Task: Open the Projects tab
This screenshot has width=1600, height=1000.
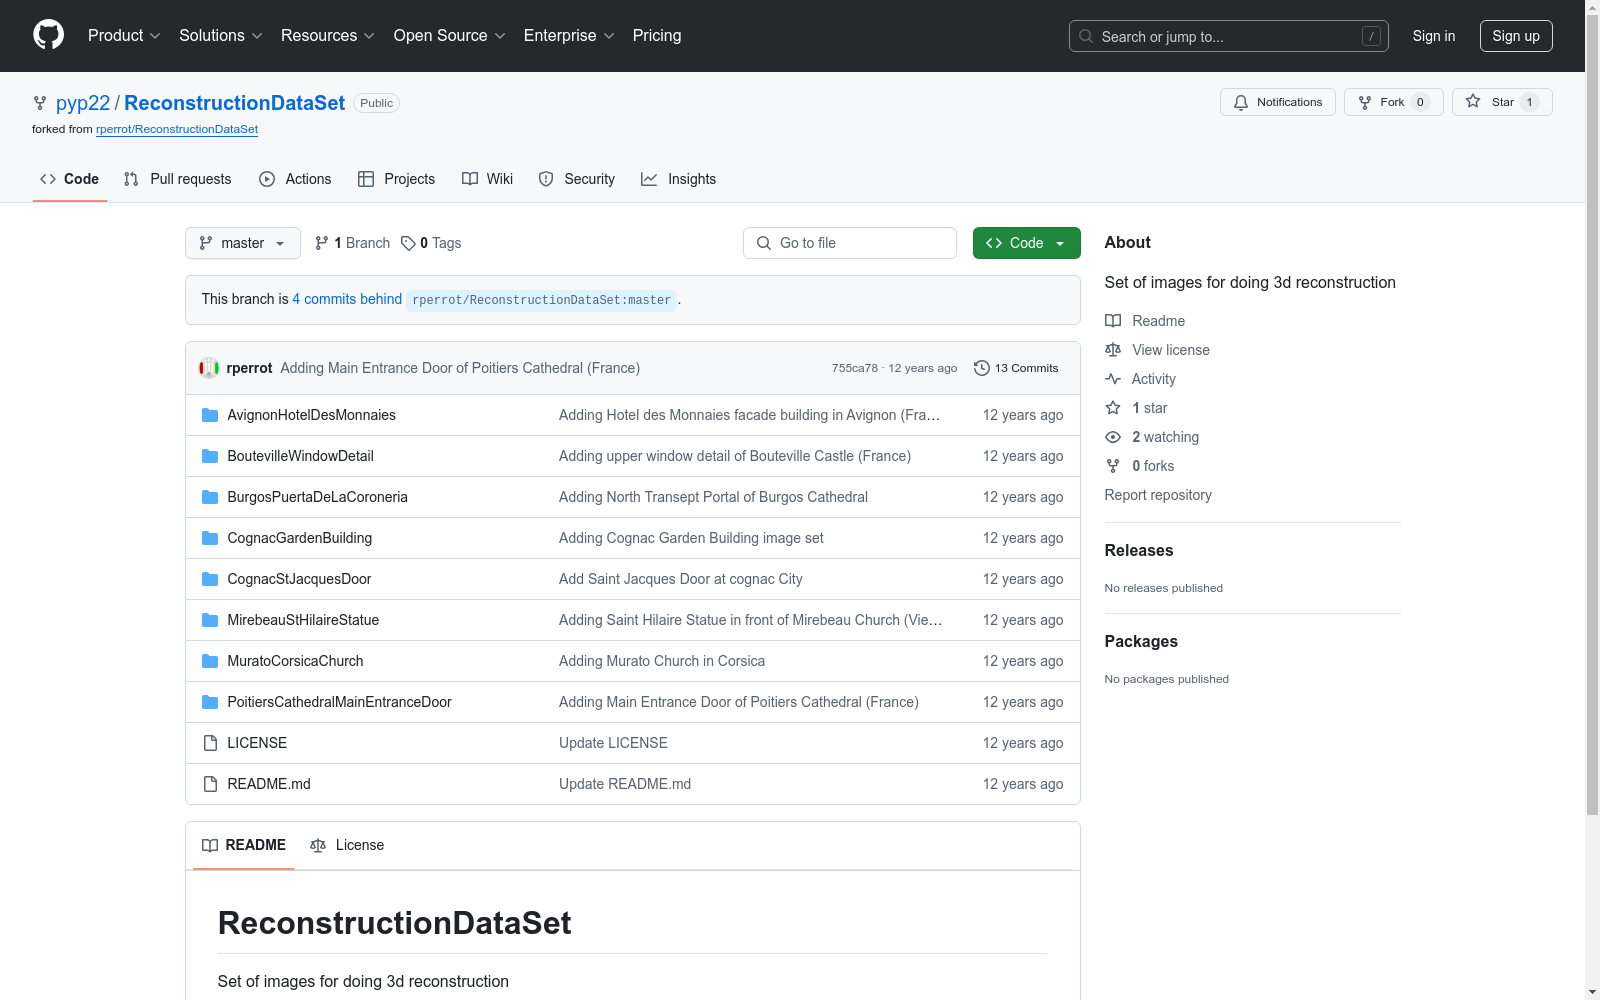Action: (397, 179)
